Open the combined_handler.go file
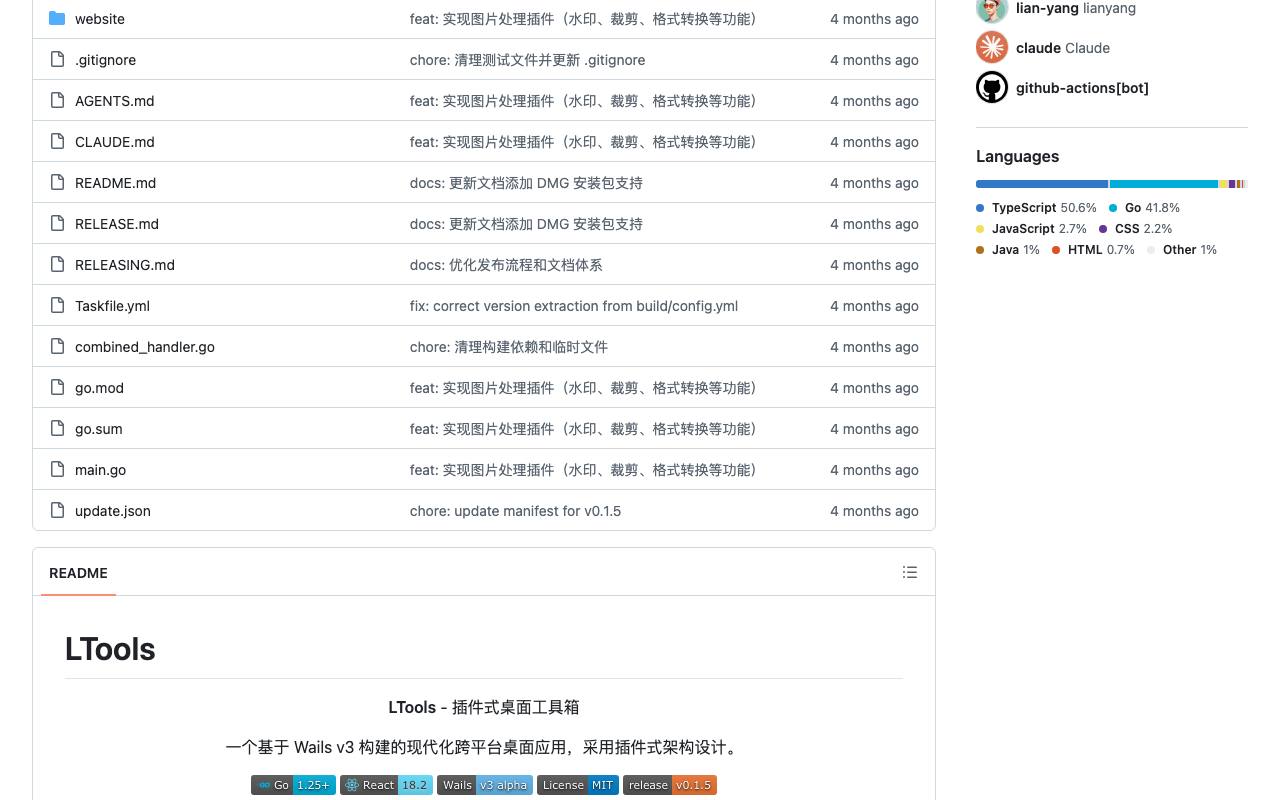The width and height of the screenshot is (1280, 800). coord(145,347)
